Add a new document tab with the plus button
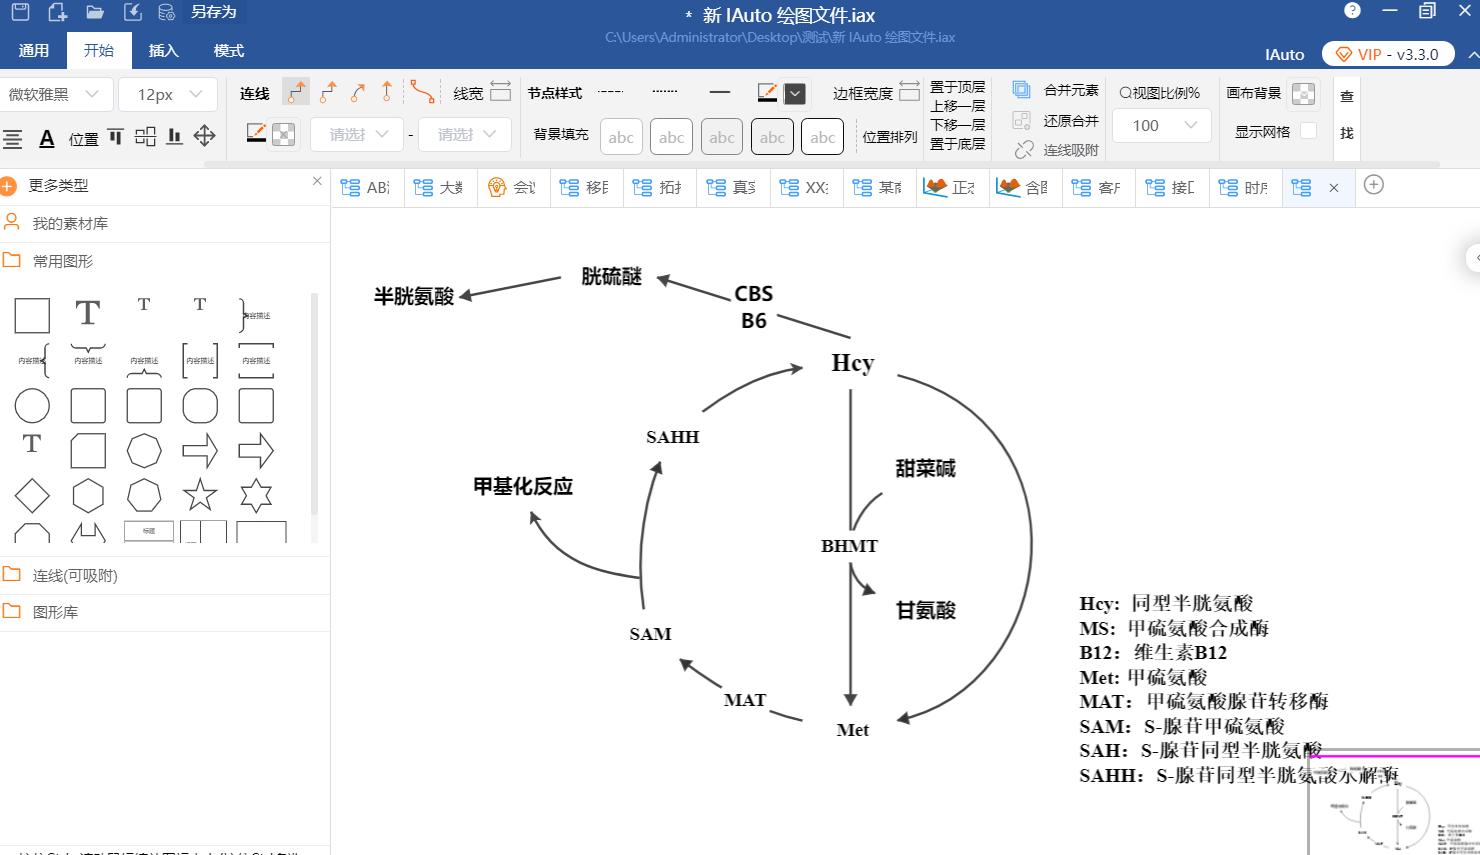The image size is (1480, 855). coord(1374,186)
